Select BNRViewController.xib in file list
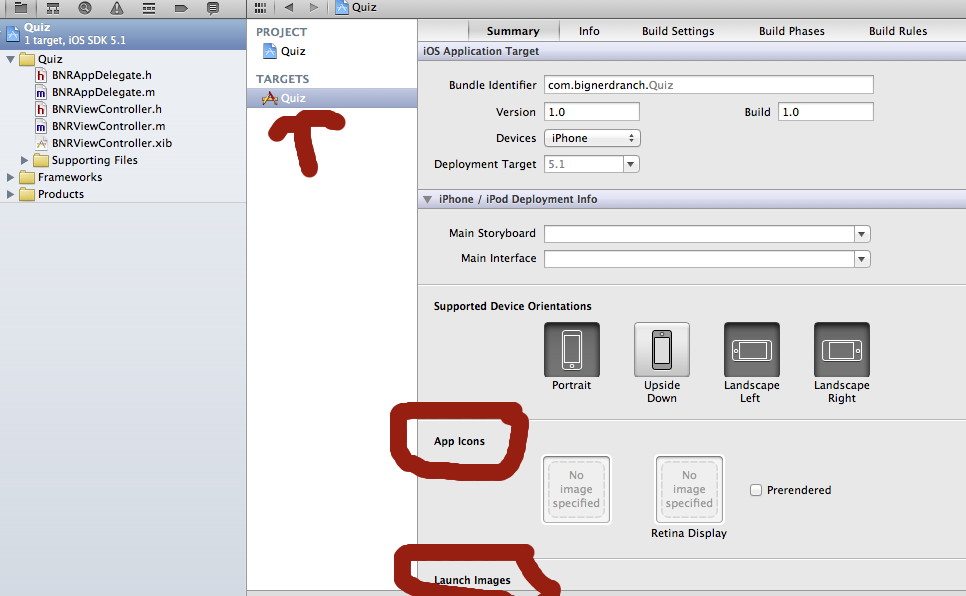 click(x=111, y=143)
